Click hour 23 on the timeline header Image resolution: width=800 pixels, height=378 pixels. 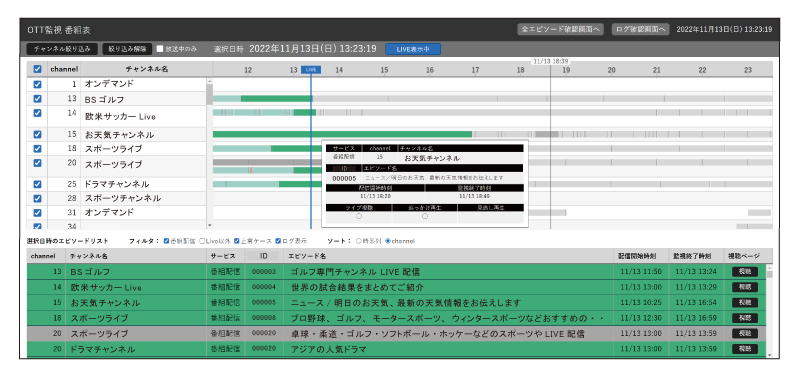coord(748,70)
